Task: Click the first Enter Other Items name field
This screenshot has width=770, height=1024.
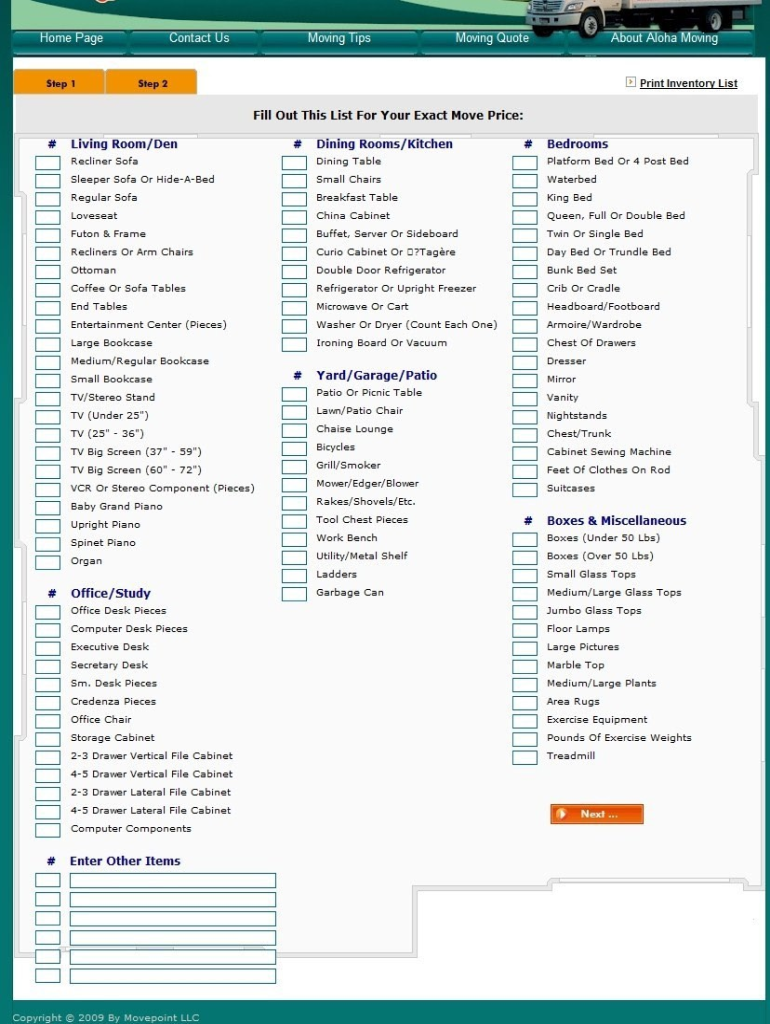Action: point(172,880)
